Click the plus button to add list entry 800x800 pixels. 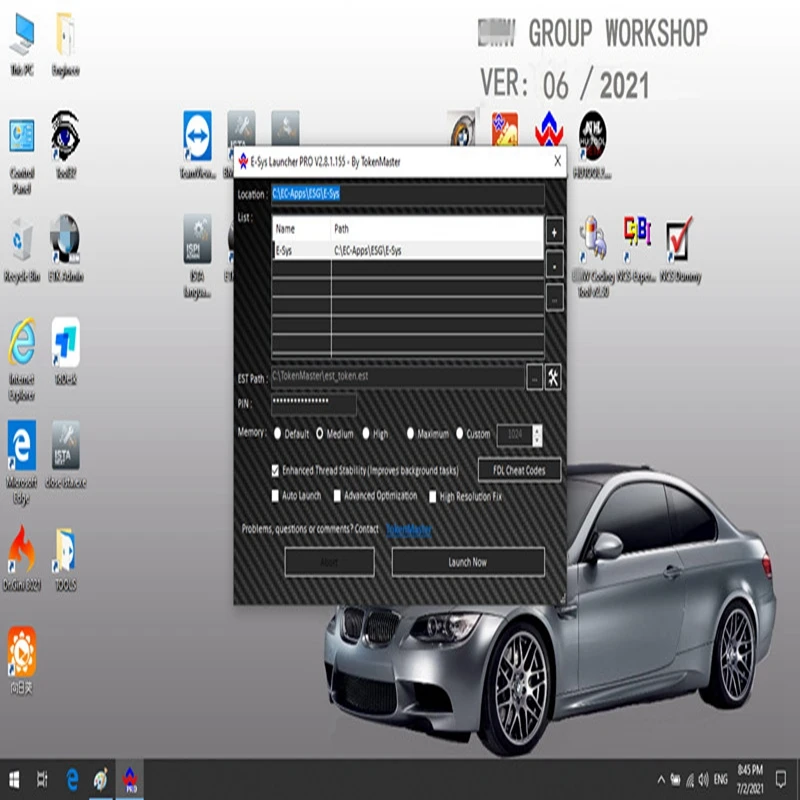(554, 233)
